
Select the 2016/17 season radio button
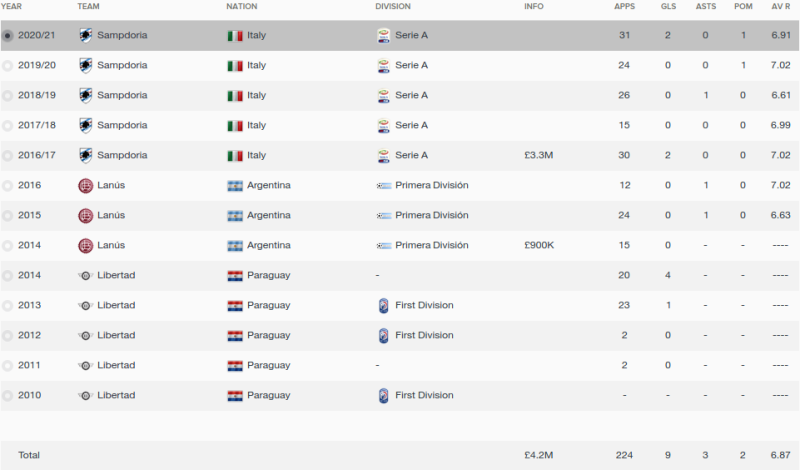[8, 156]
